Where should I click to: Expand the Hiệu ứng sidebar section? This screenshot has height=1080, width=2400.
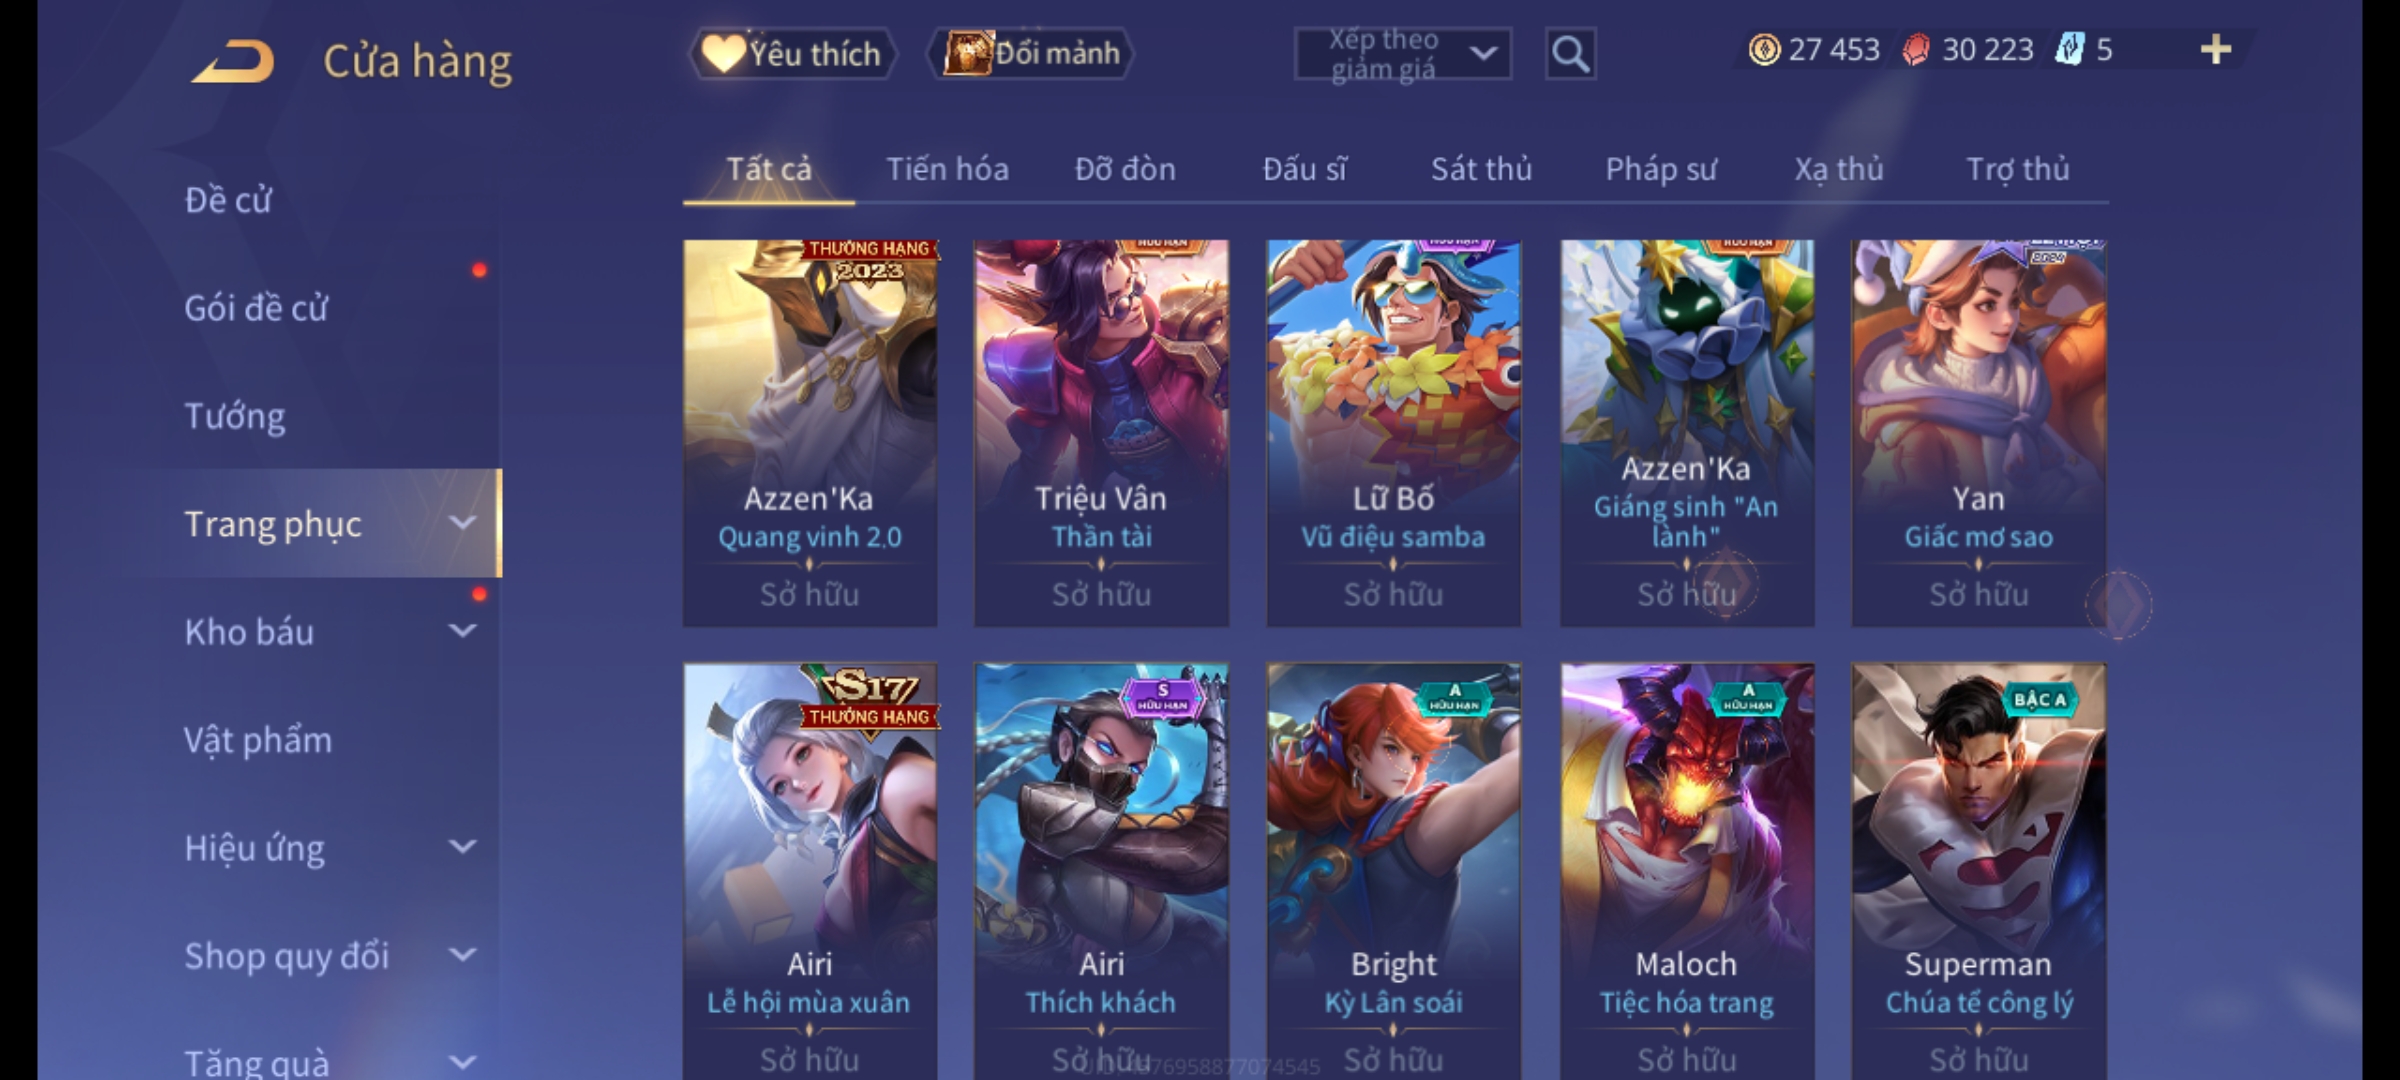coord(462,847)
